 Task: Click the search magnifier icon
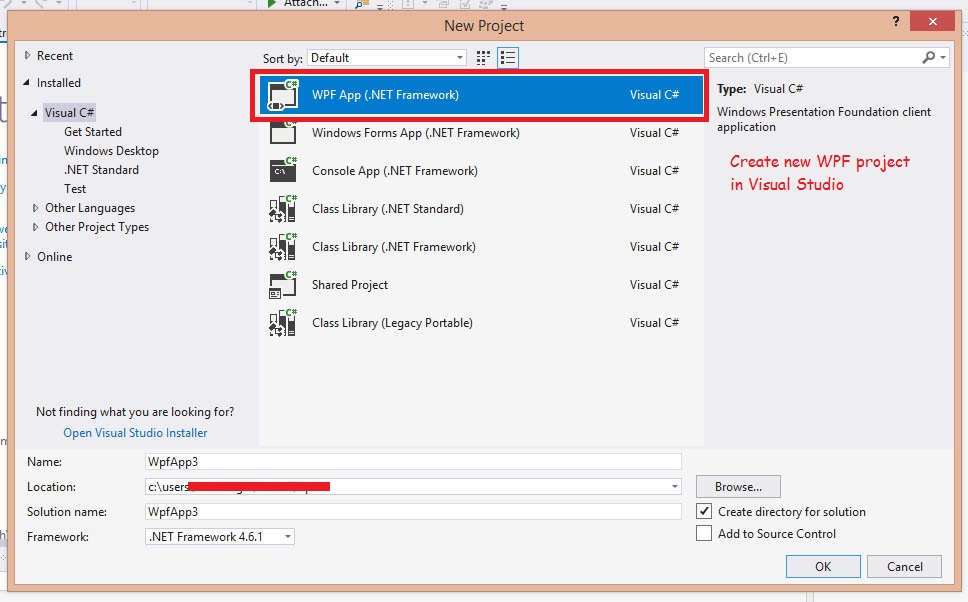point(928,57)
